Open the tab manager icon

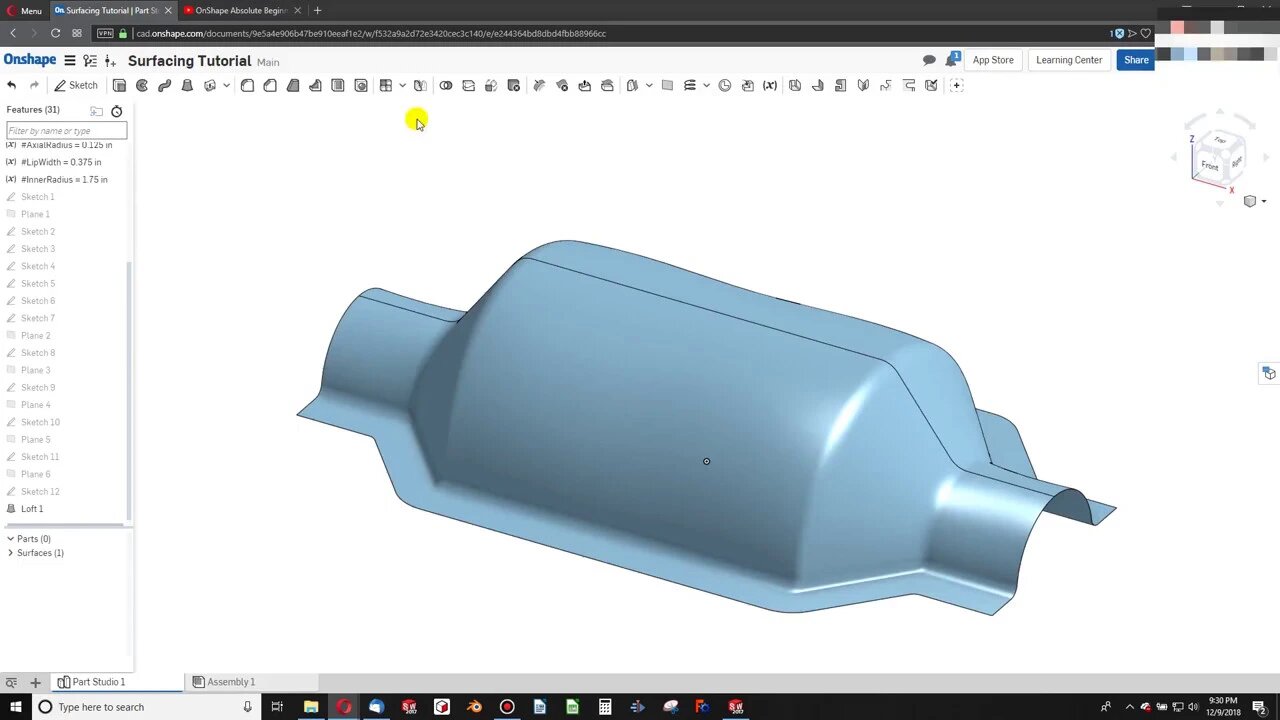click(11, 682)
